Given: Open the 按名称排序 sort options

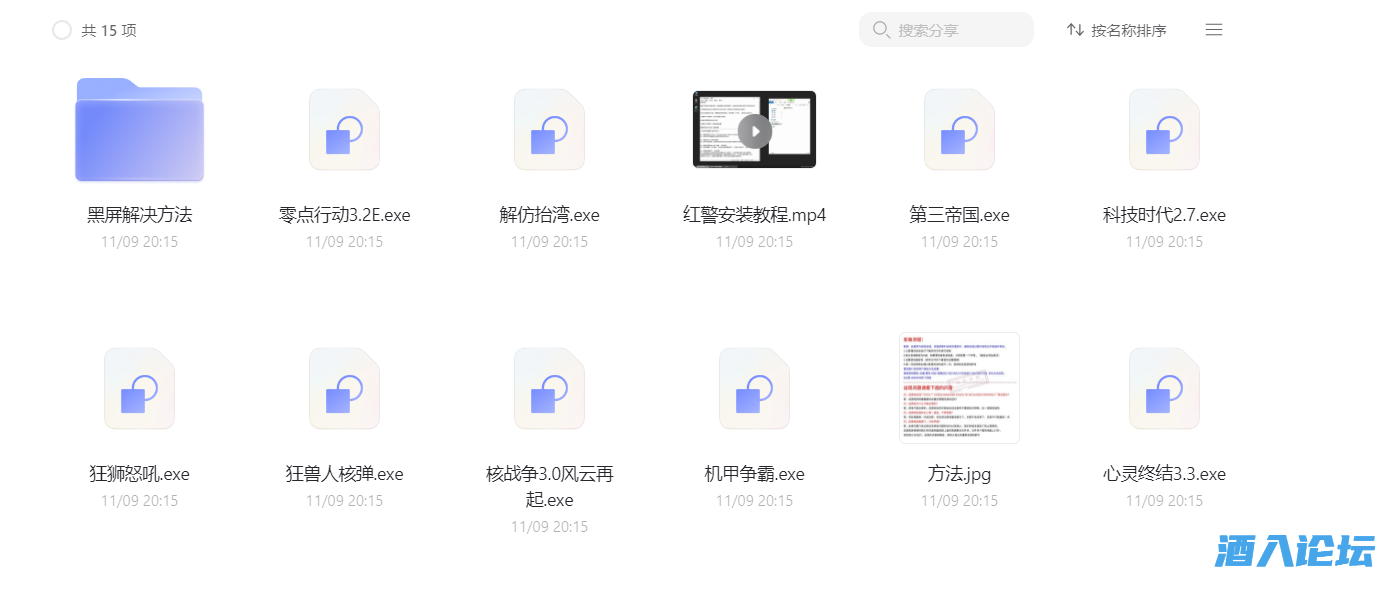Looking at the screenshot, I should point(1116,30).
